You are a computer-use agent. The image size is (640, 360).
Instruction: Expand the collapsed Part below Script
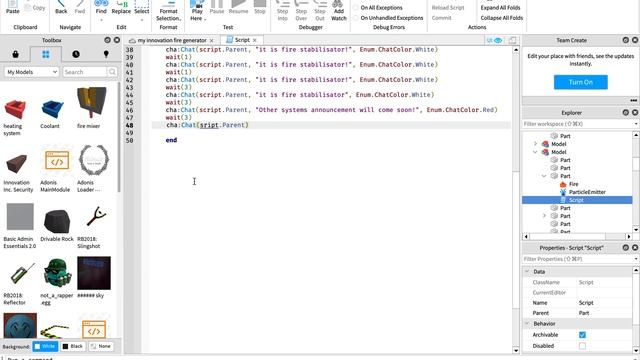(544, 216)
